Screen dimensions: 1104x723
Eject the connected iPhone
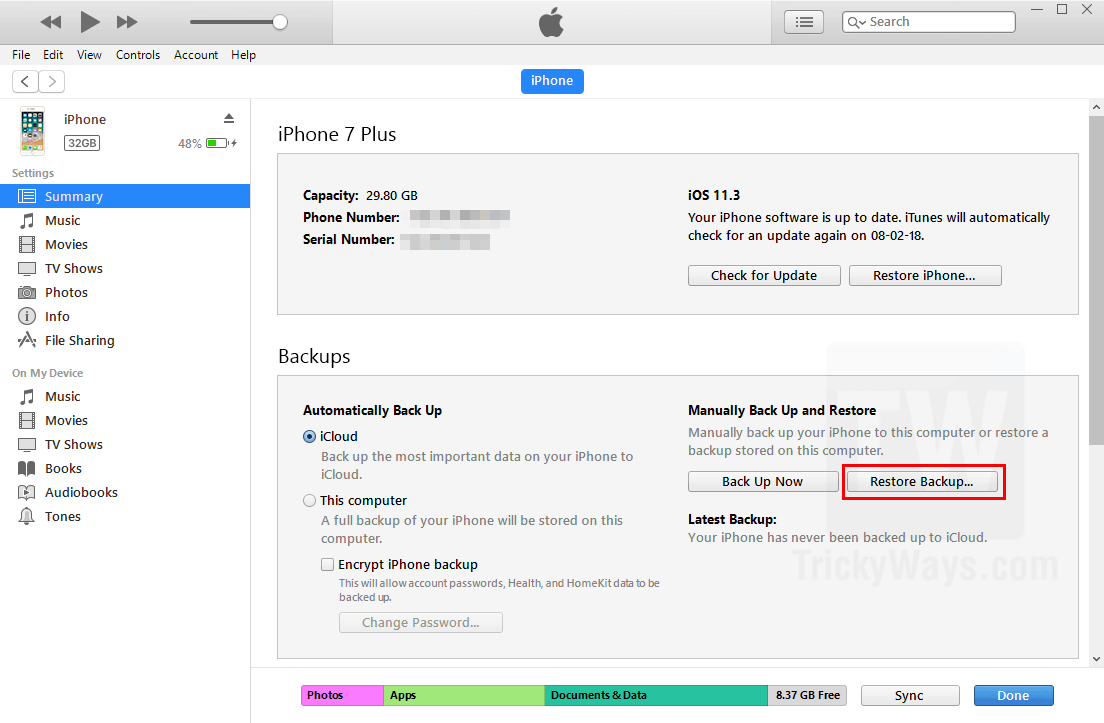tap(229, 117)
